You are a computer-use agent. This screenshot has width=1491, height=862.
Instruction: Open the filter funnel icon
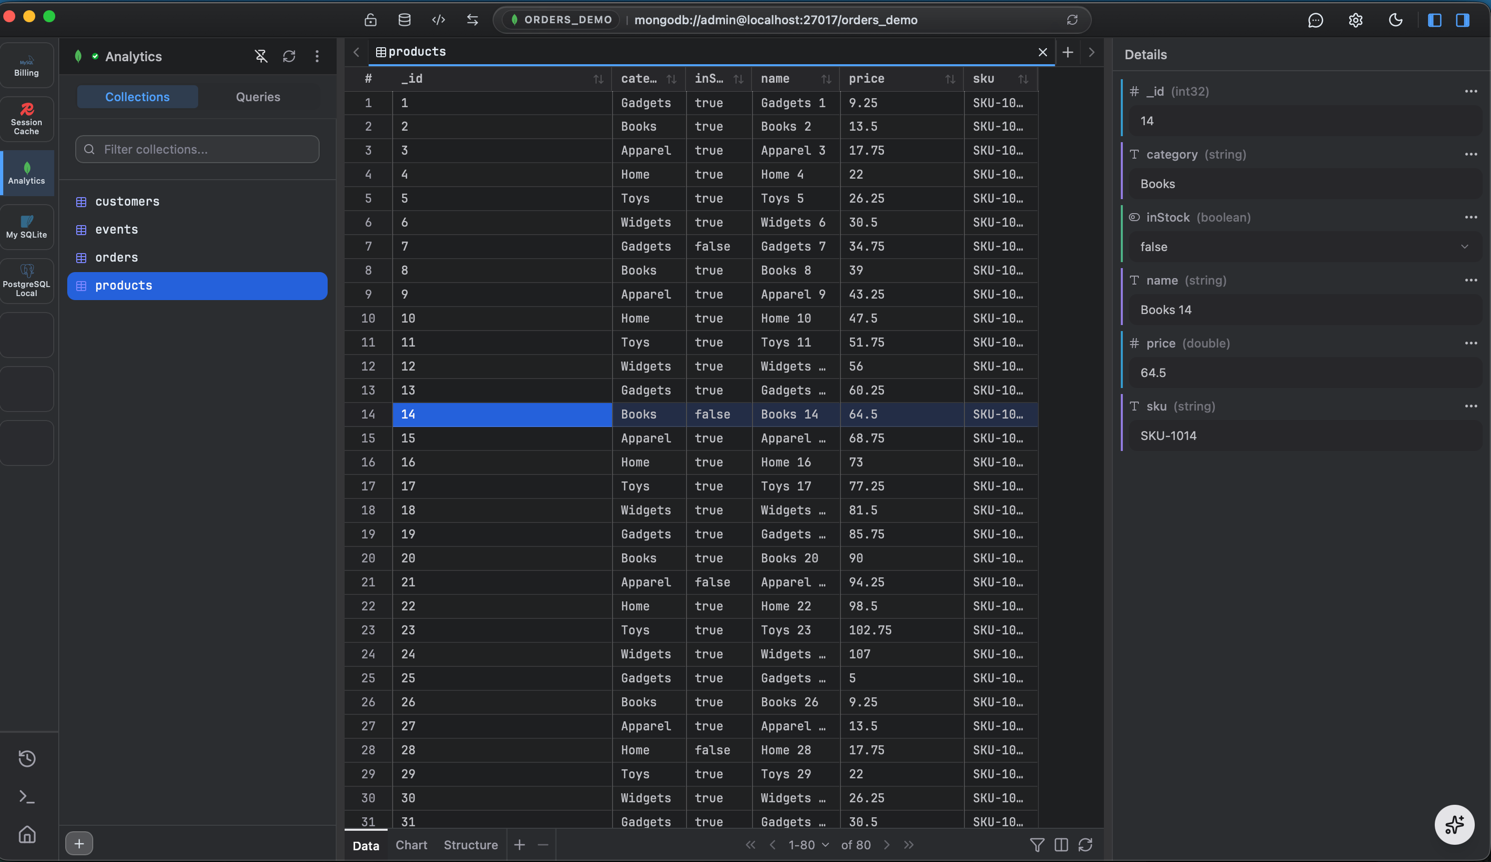pos(1037,845)
